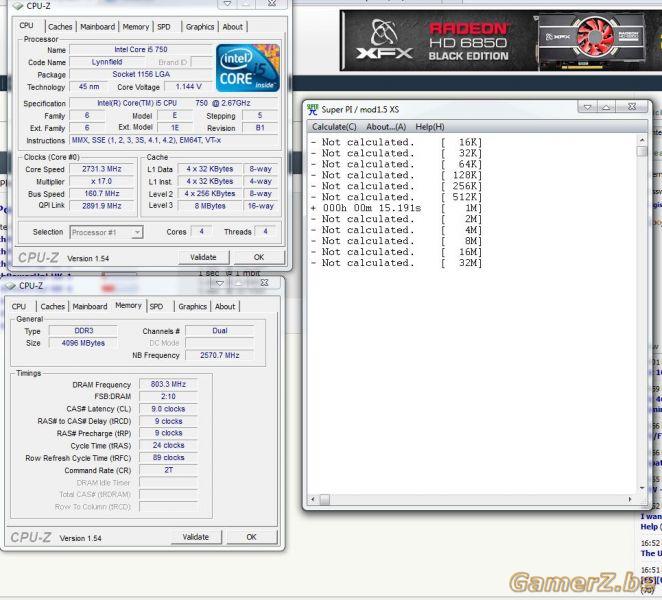Click the Level 3 cache value '8 MBytes'
Image resolution: width=662 pixels, height=600 pixels.
coord(210,206)
